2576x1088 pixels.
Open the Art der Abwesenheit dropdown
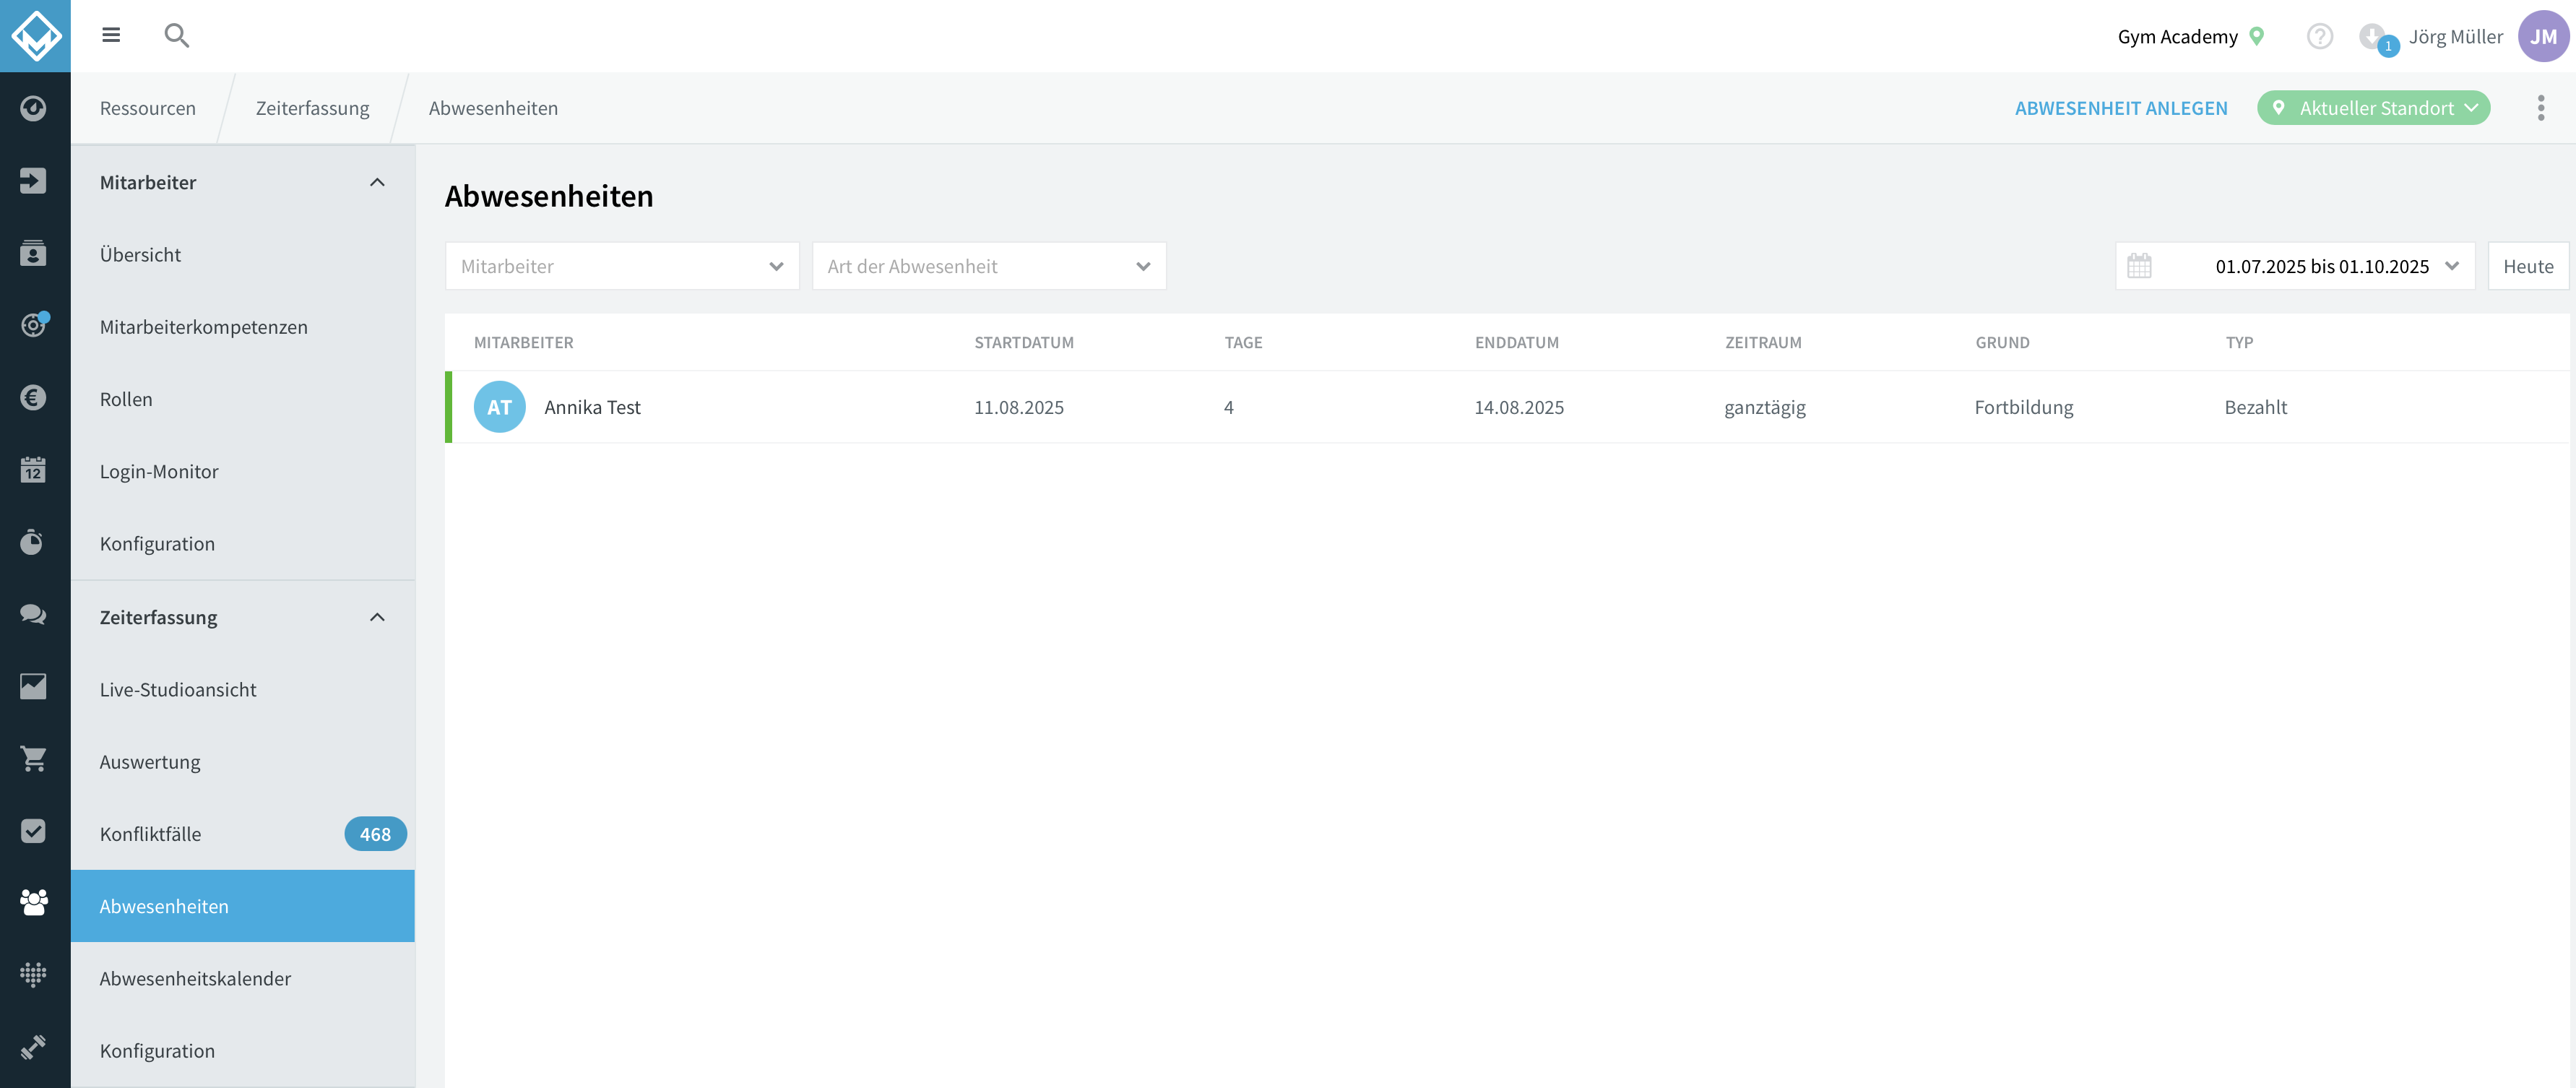tap(989, 266)
